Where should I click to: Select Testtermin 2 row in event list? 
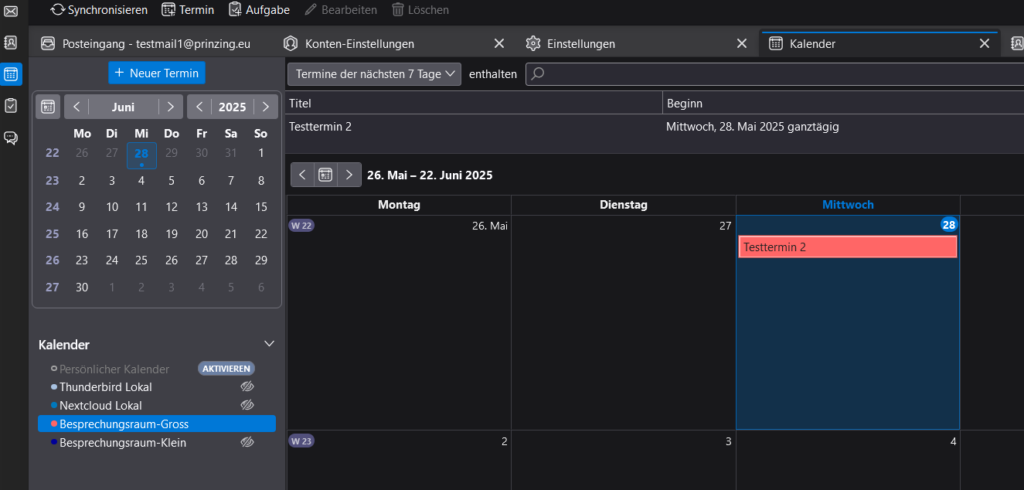click(x=654, y=127)
